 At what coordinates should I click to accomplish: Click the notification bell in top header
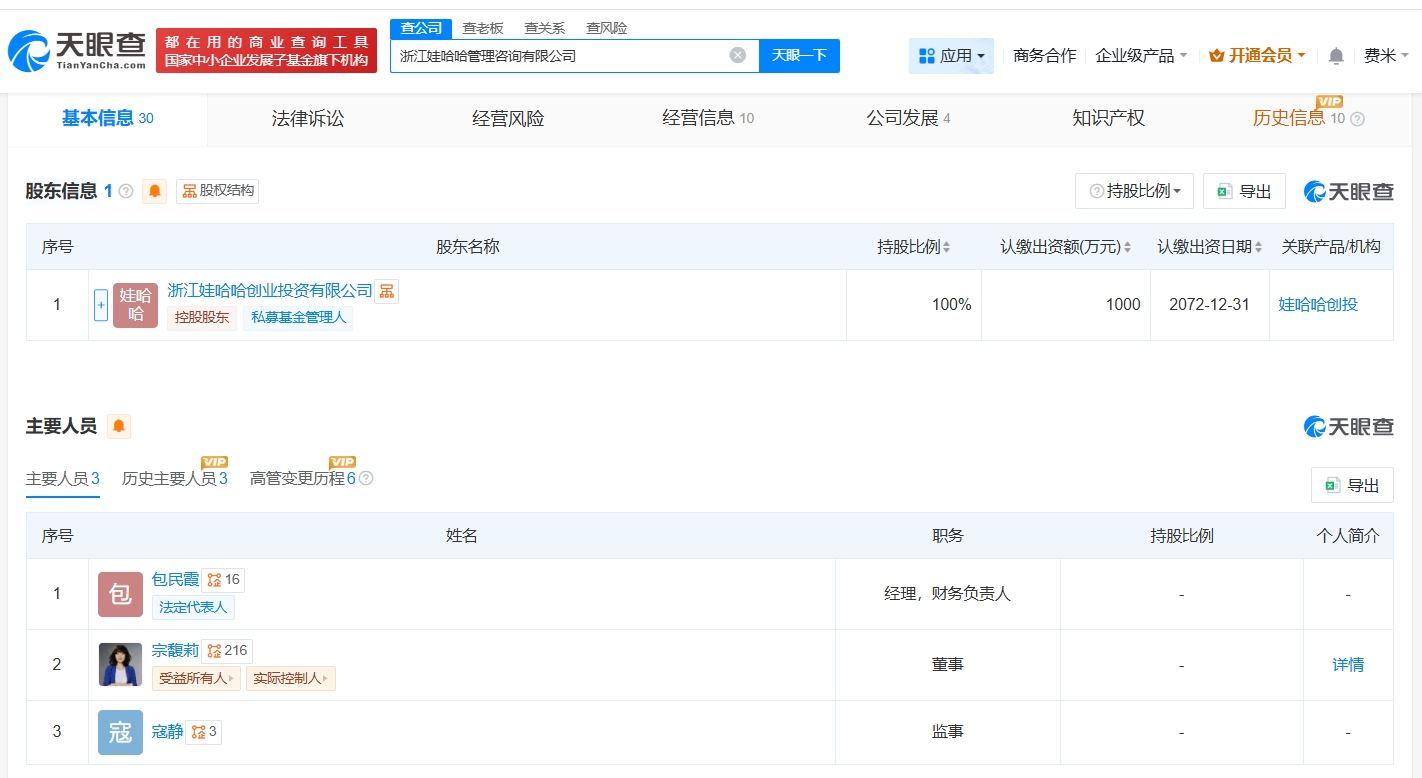pyautogui.click(x=1335, y=56)
